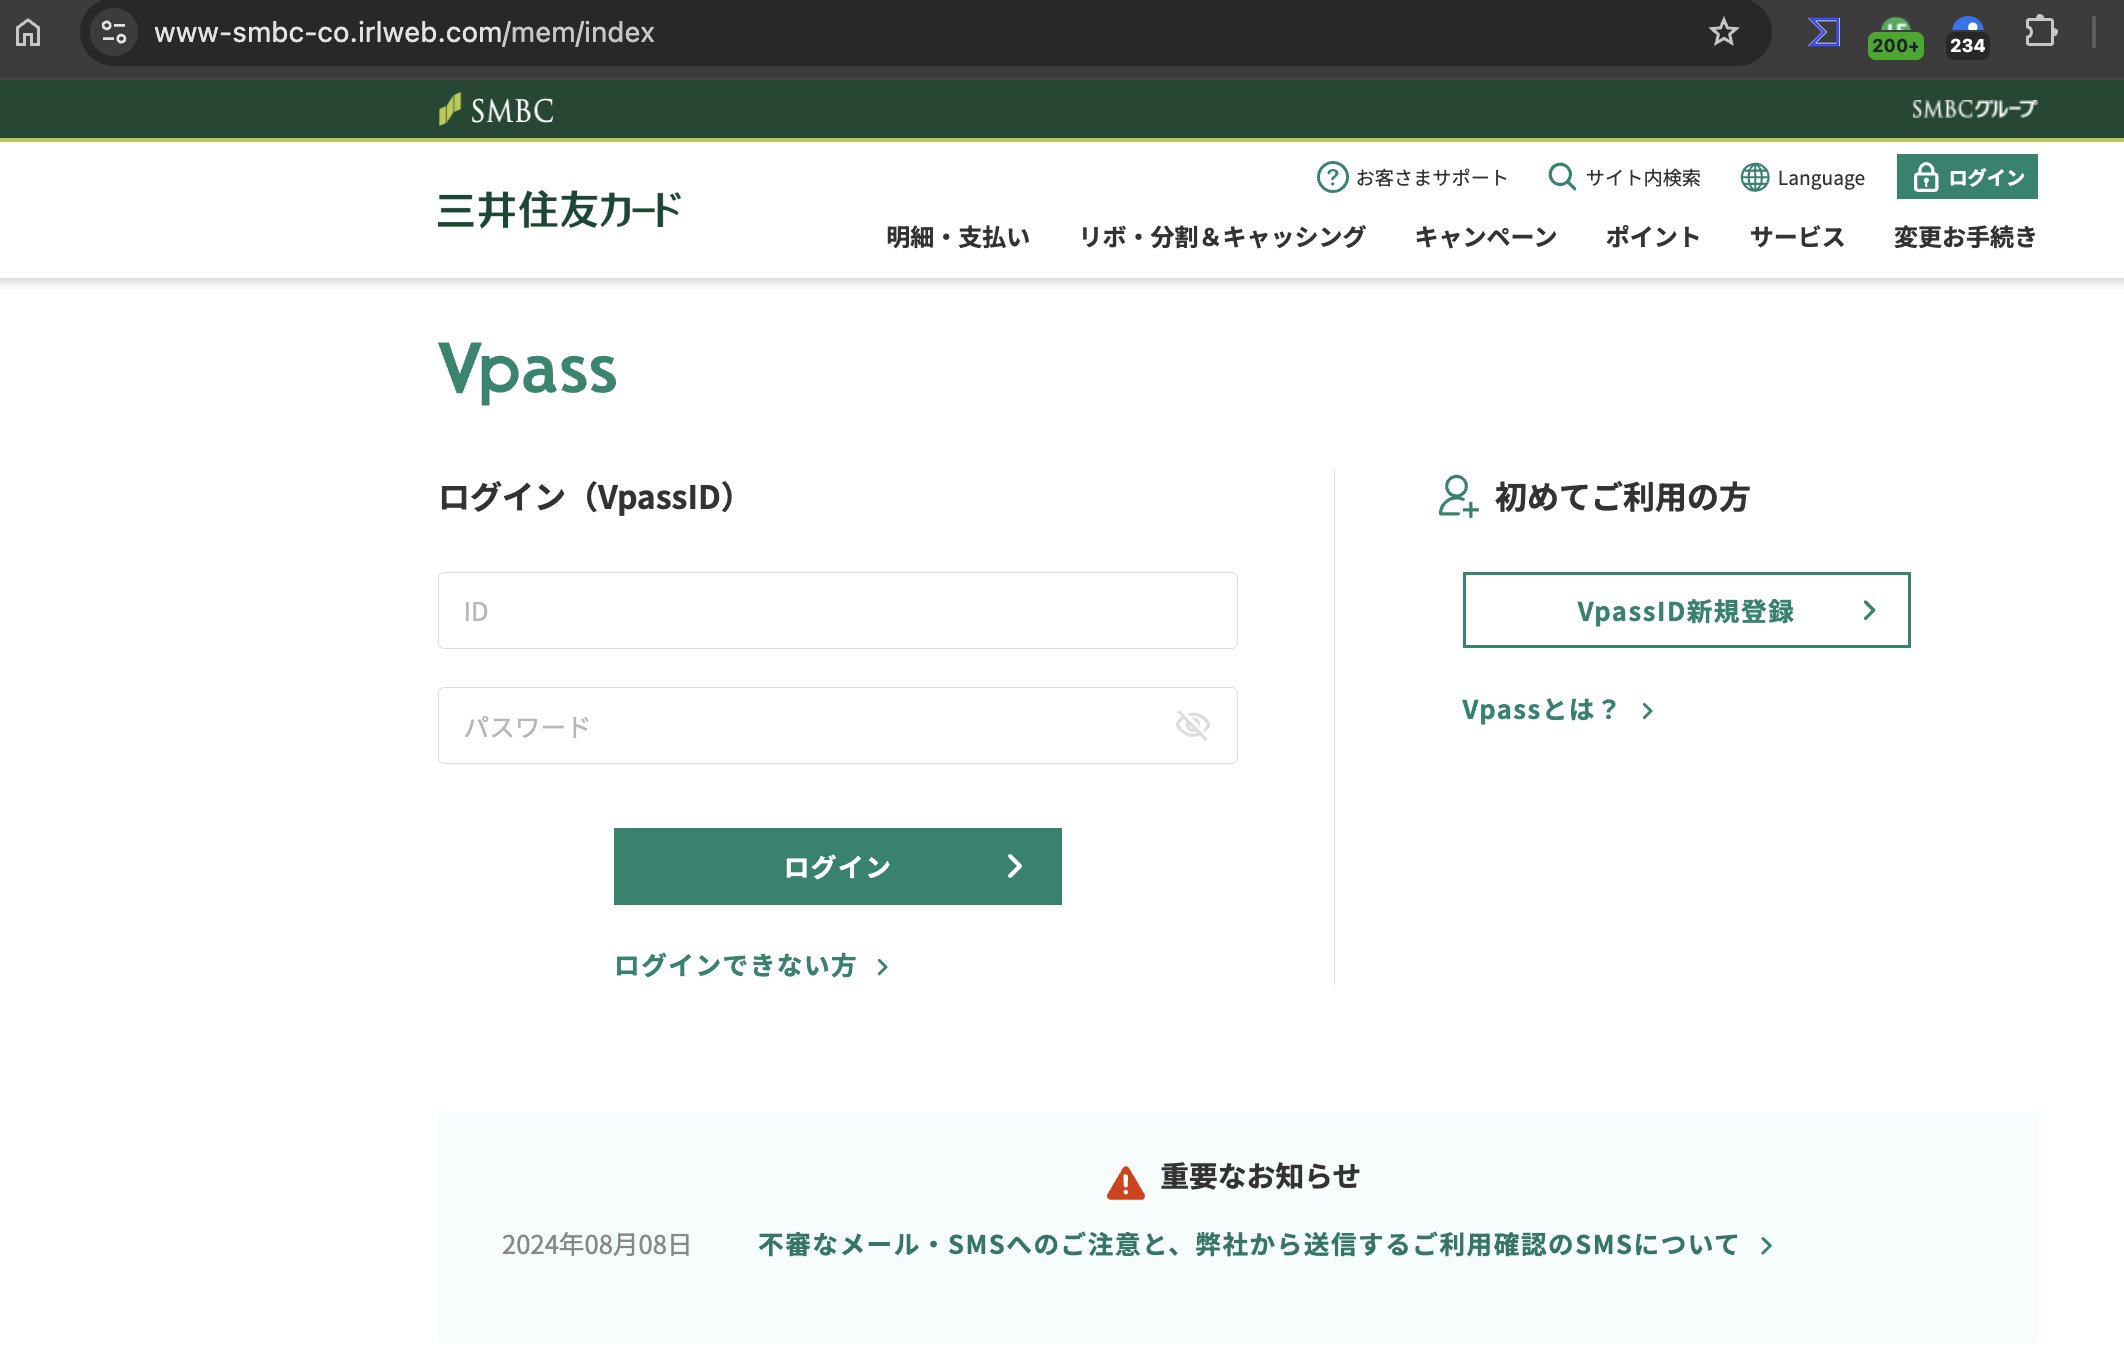Open お客さまサポート help link
This screenshot has height=1372, width=2124.
pyautogui.click(x=1412, y=177)
